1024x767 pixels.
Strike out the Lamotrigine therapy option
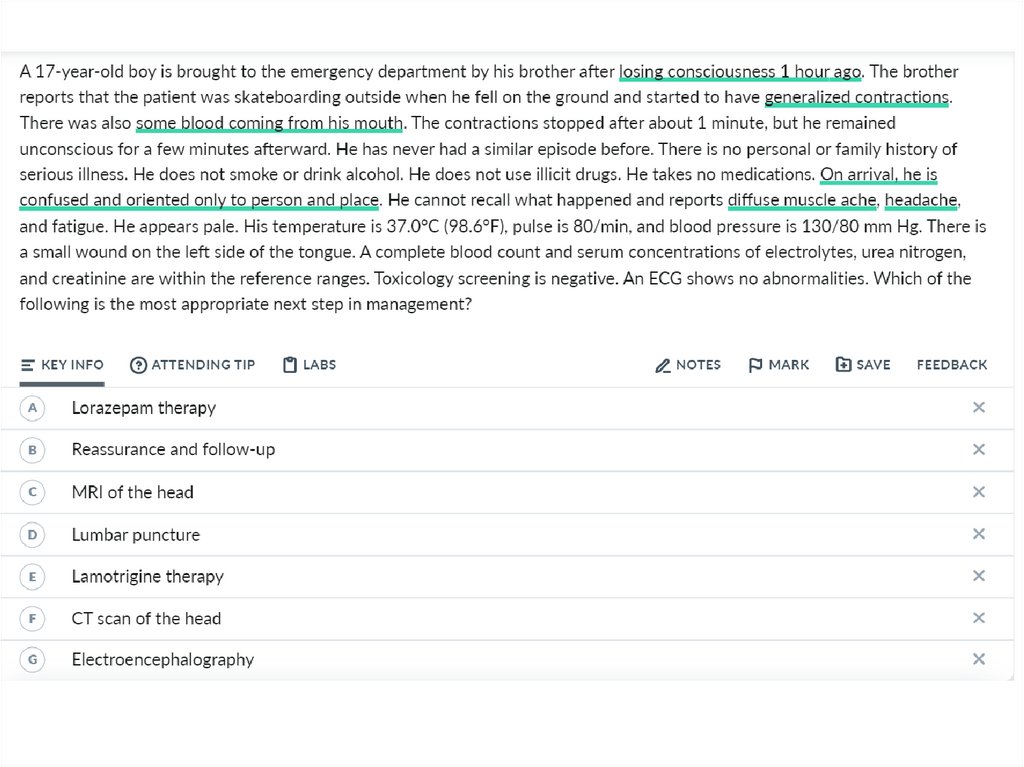click(x=979, y=576)
